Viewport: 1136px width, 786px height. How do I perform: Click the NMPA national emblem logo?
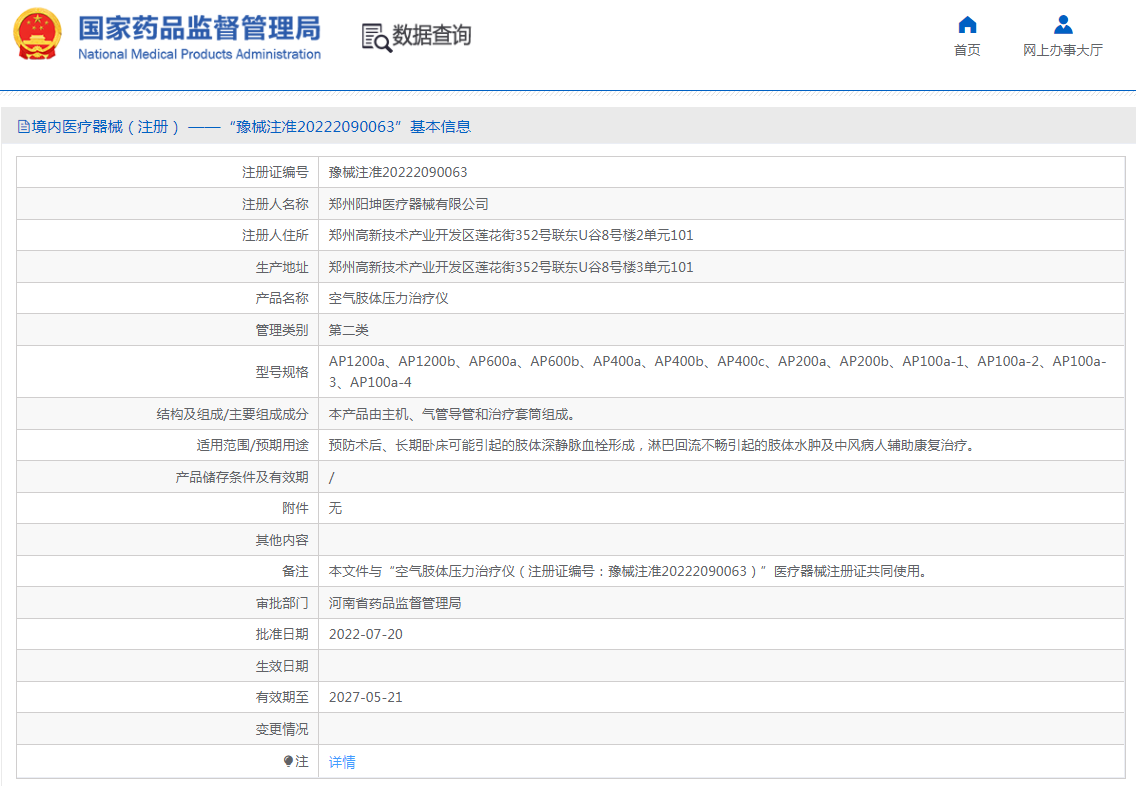tap(34, 35)
